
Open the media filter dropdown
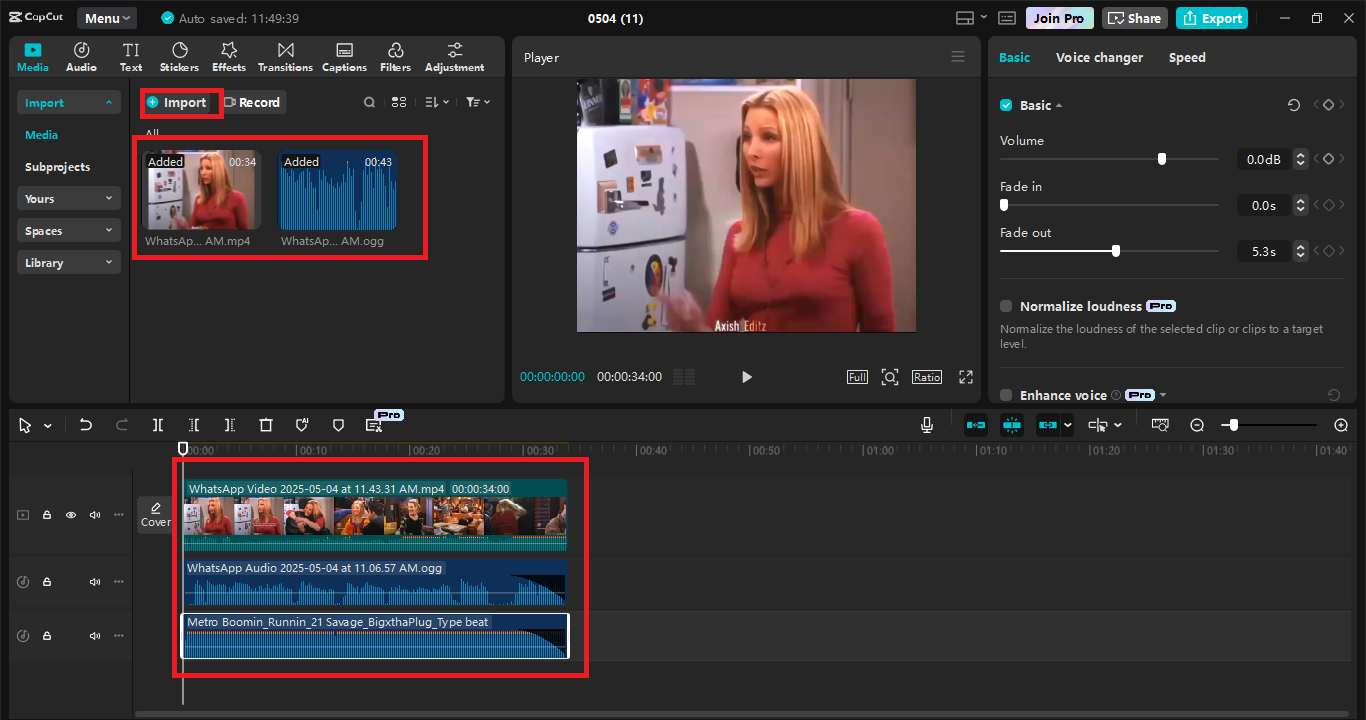coord(478,102)
